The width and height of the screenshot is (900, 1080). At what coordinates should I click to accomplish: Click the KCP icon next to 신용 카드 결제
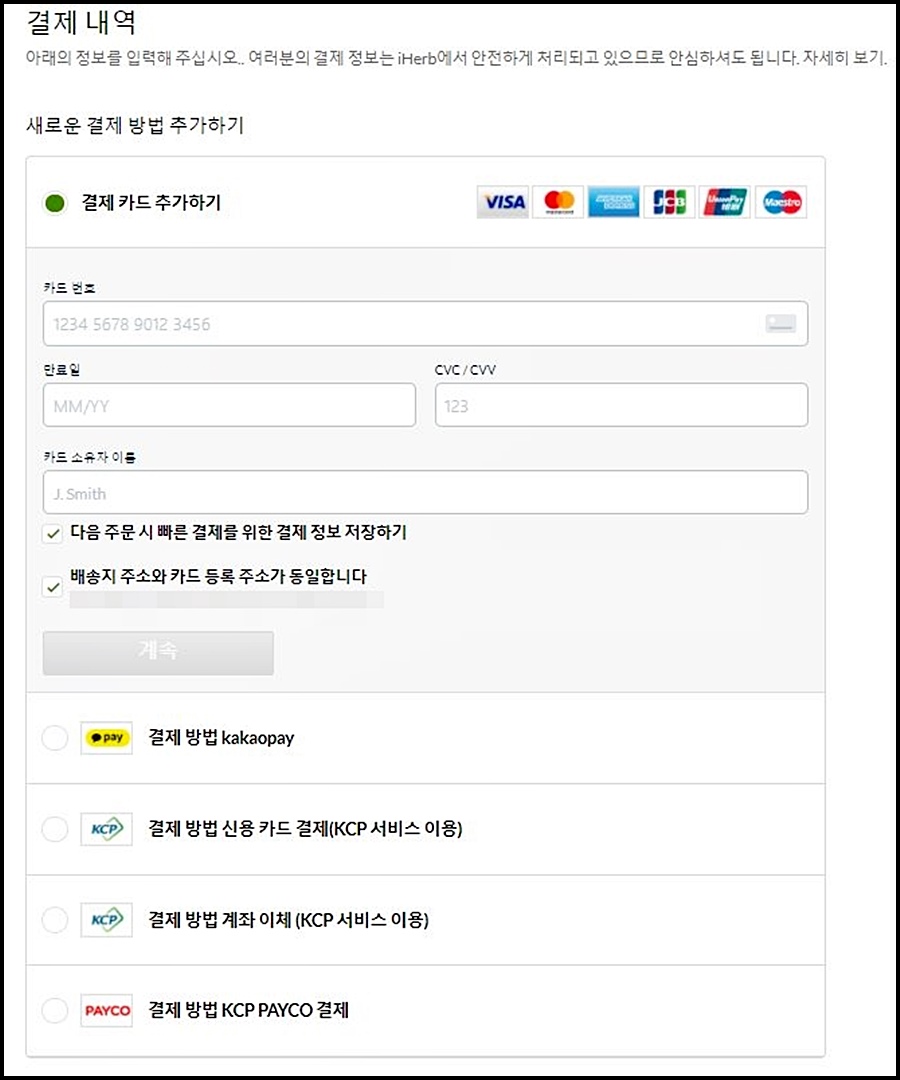pyautogui.click(x=106, y=829)
